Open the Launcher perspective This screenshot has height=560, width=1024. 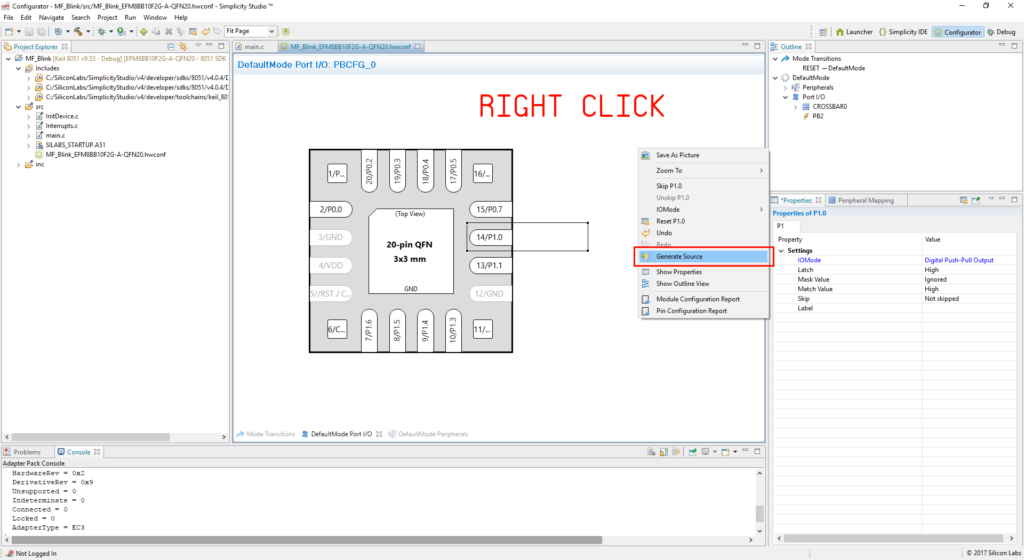[x=853, y=32]
